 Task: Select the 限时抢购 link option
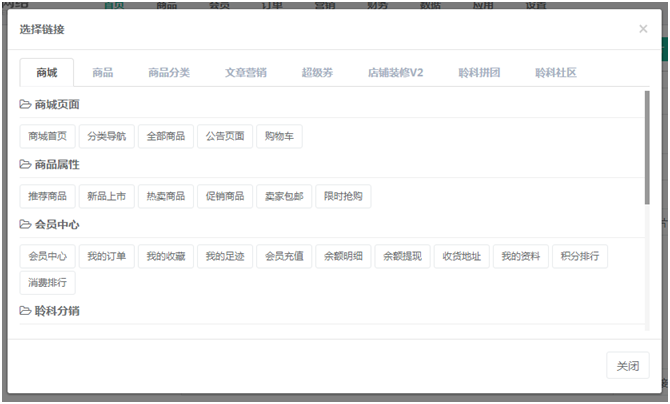[x=342, y=196]
